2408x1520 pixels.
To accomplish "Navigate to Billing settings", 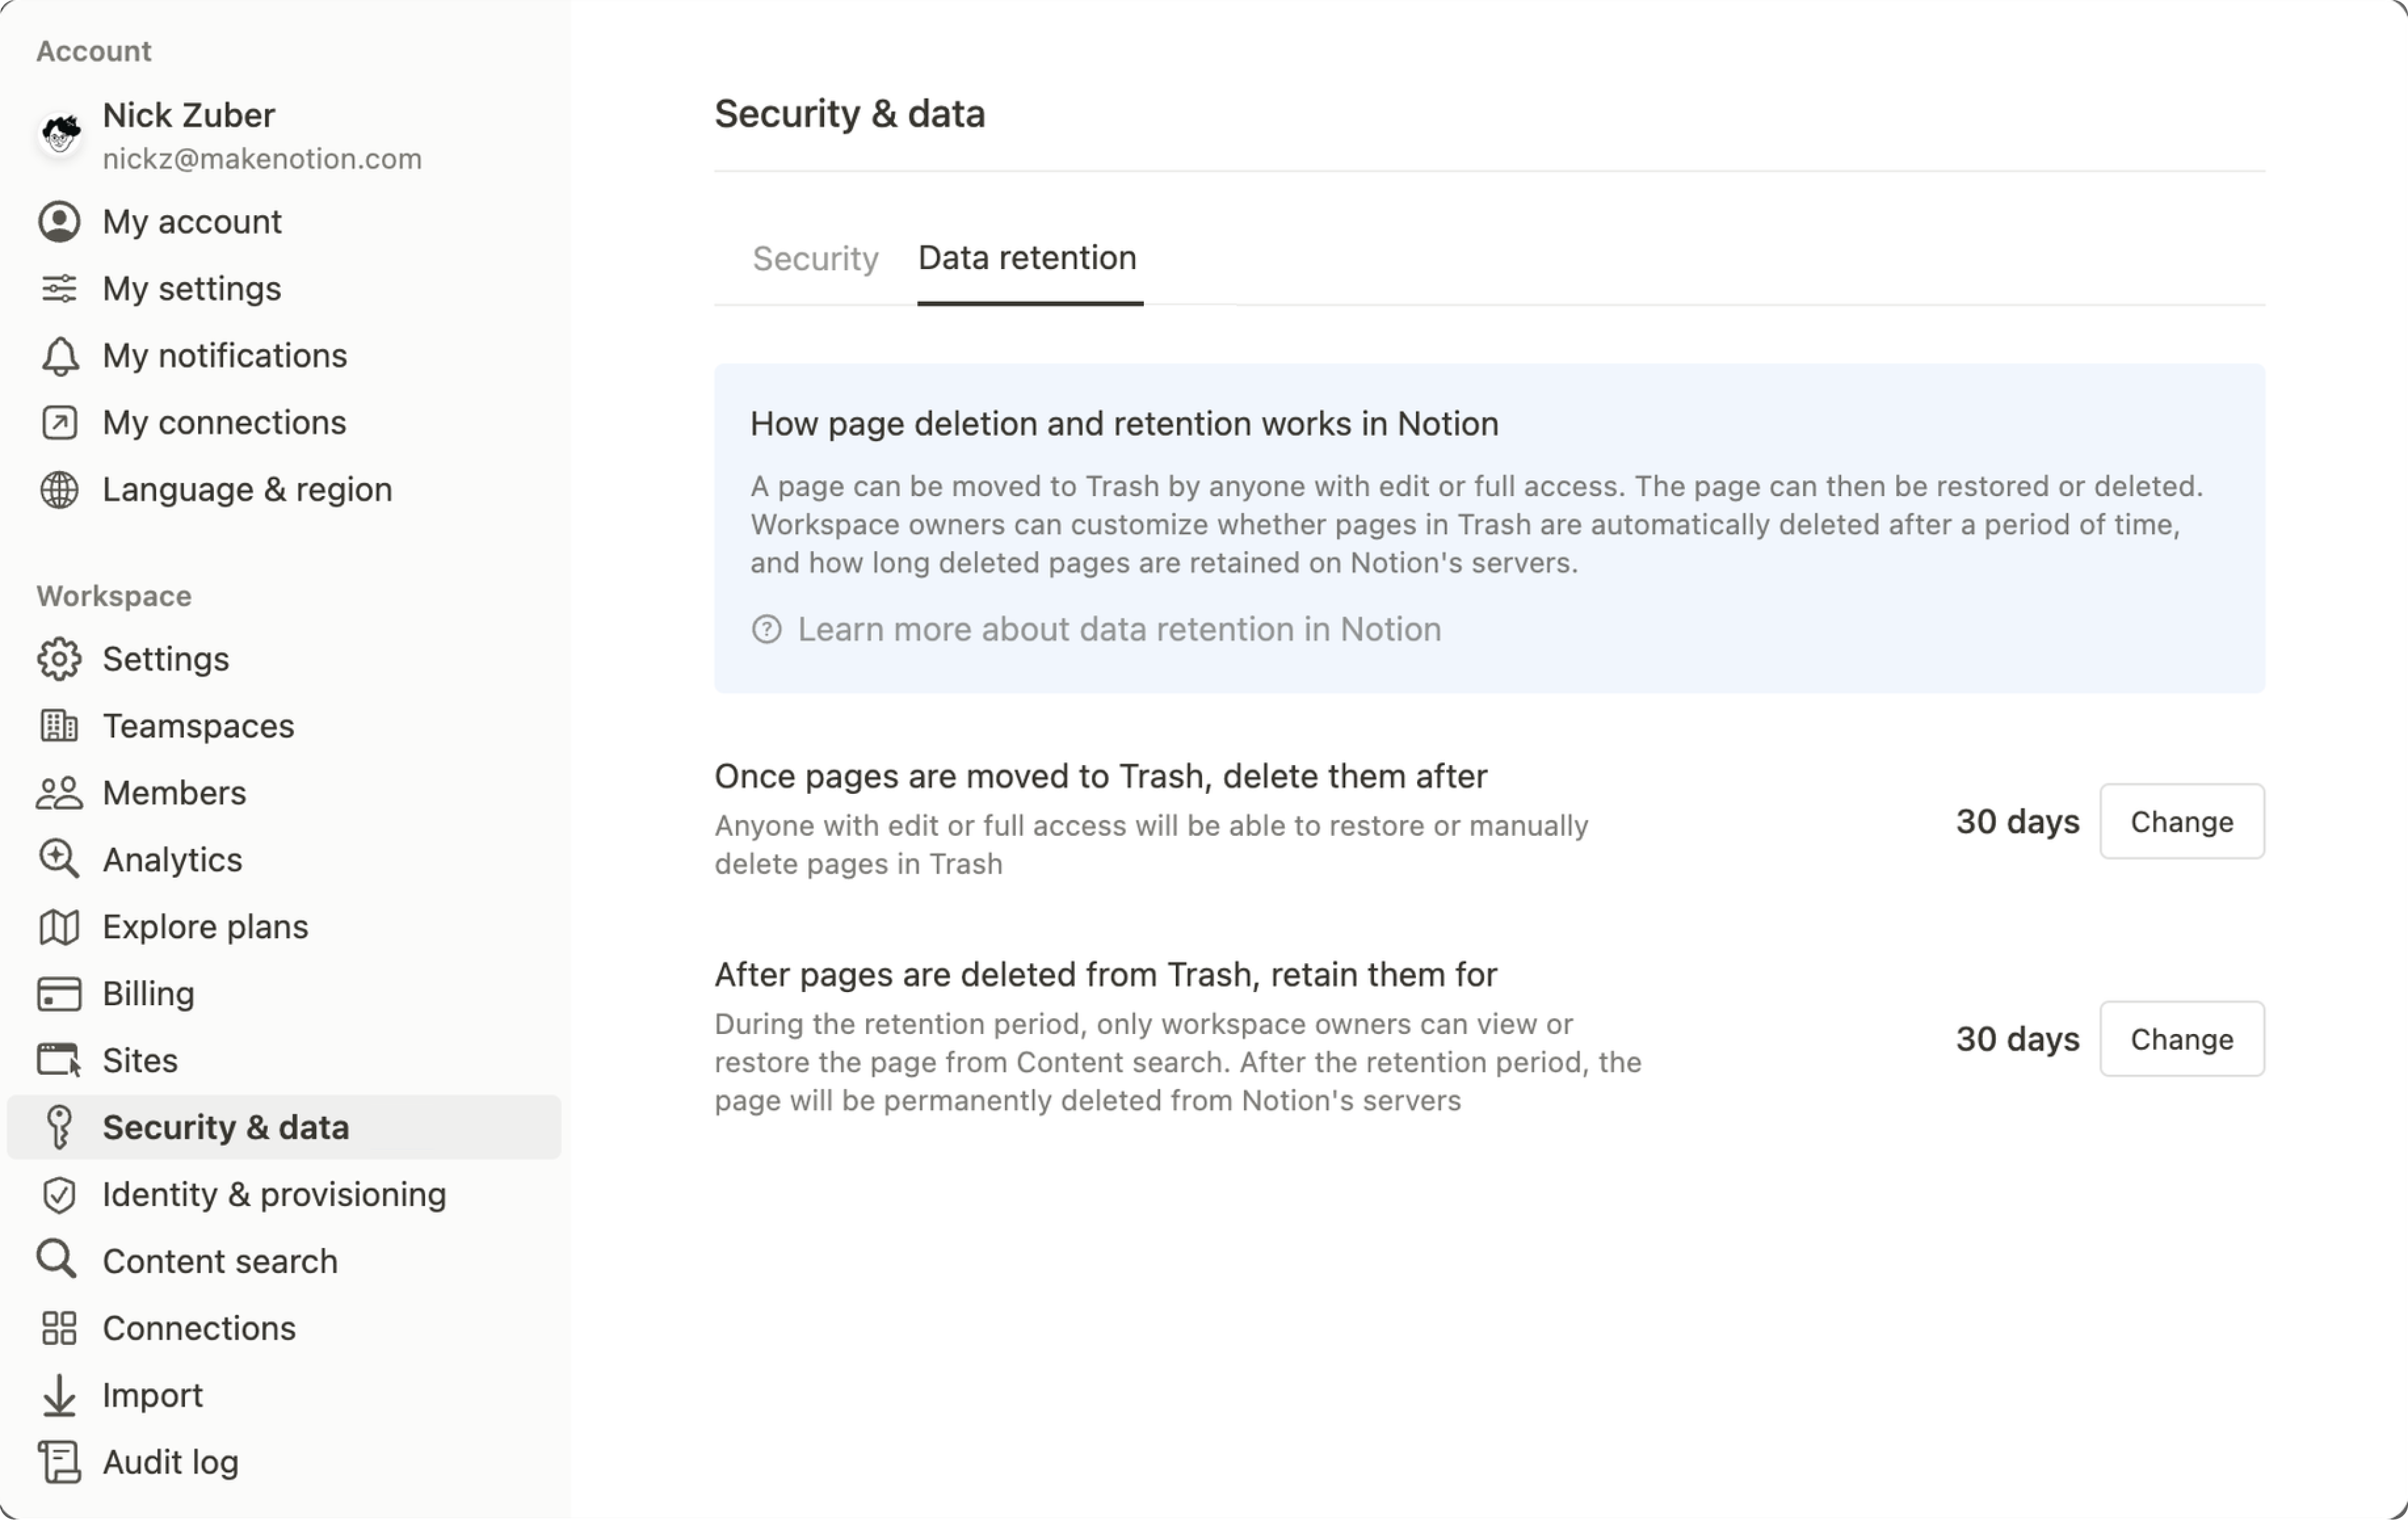I will (147, 993).
